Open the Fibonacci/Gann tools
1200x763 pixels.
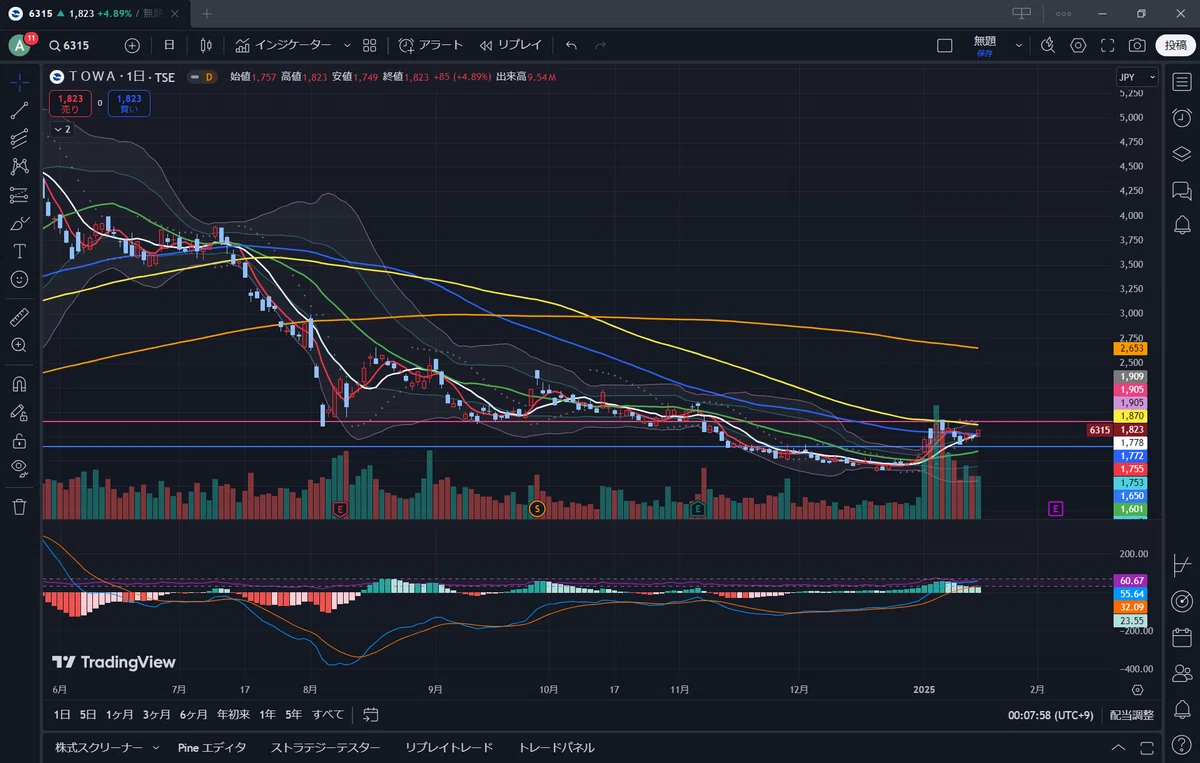[19, 138]
